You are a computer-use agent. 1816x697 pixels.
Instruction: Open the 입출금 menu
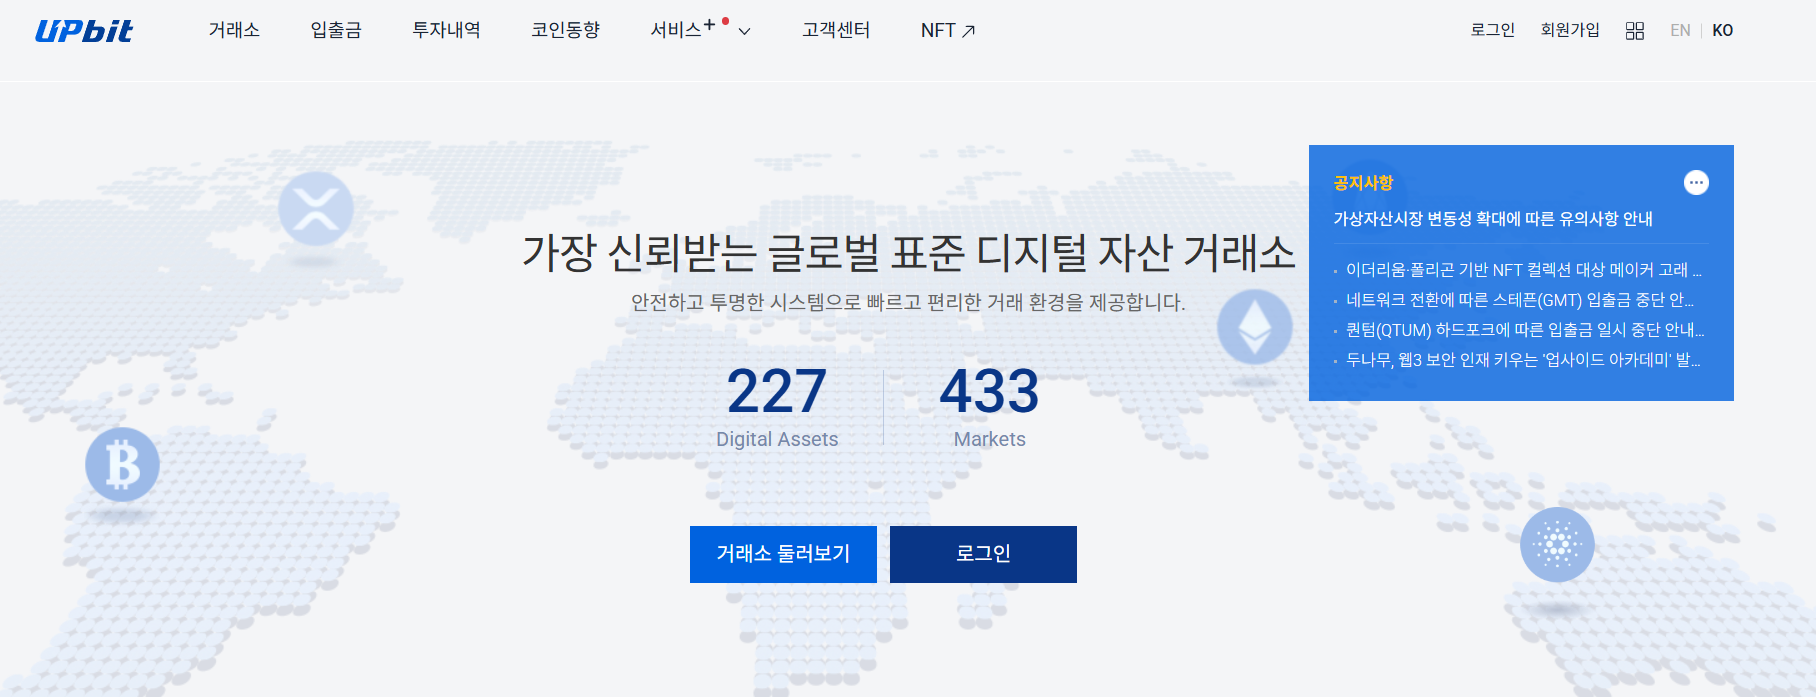336,31
